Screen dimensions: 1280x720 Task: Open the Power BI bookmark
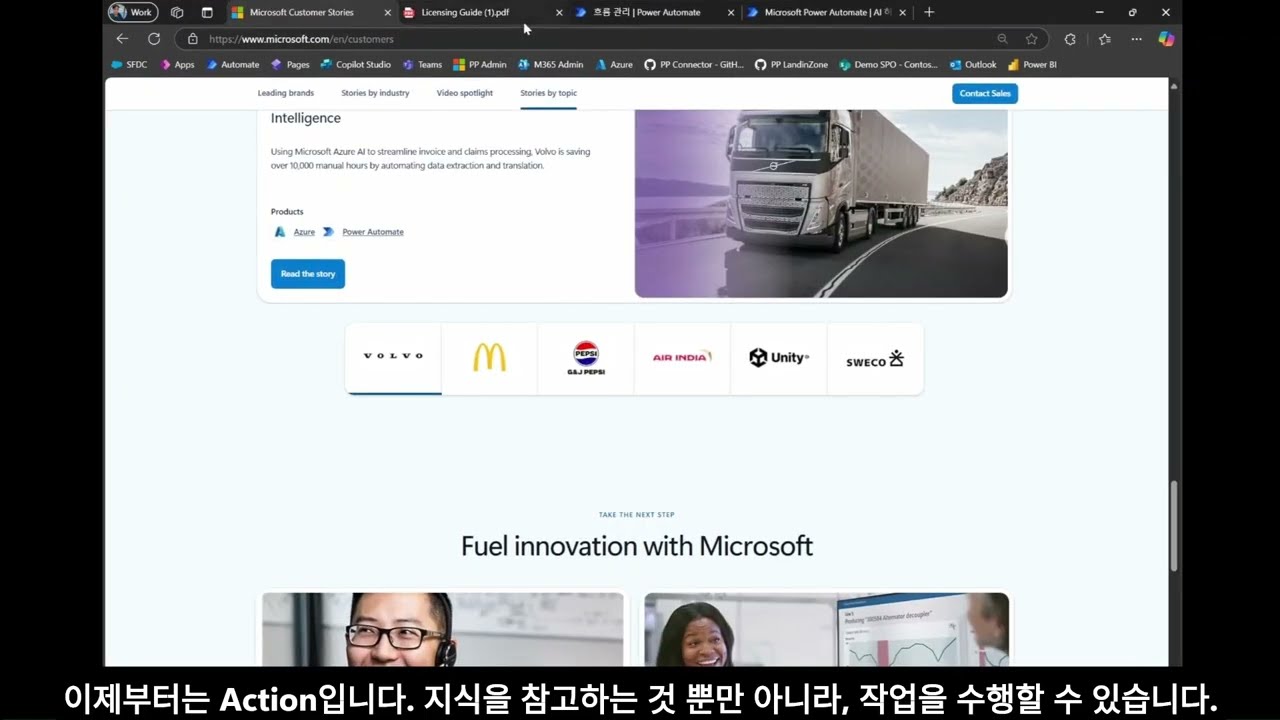pyautogui.click(x=1033, y=65)
